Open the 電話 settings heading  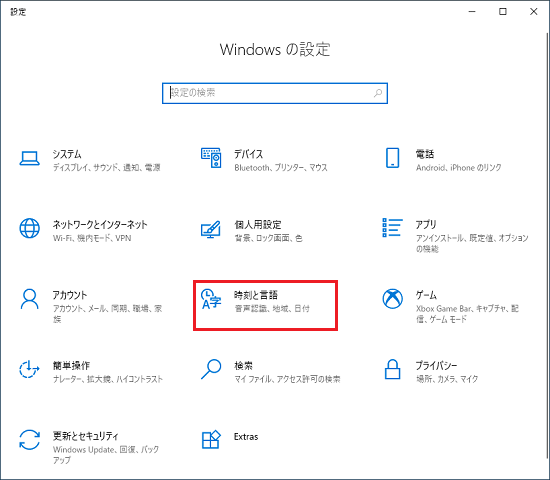[x=425, y=154]
